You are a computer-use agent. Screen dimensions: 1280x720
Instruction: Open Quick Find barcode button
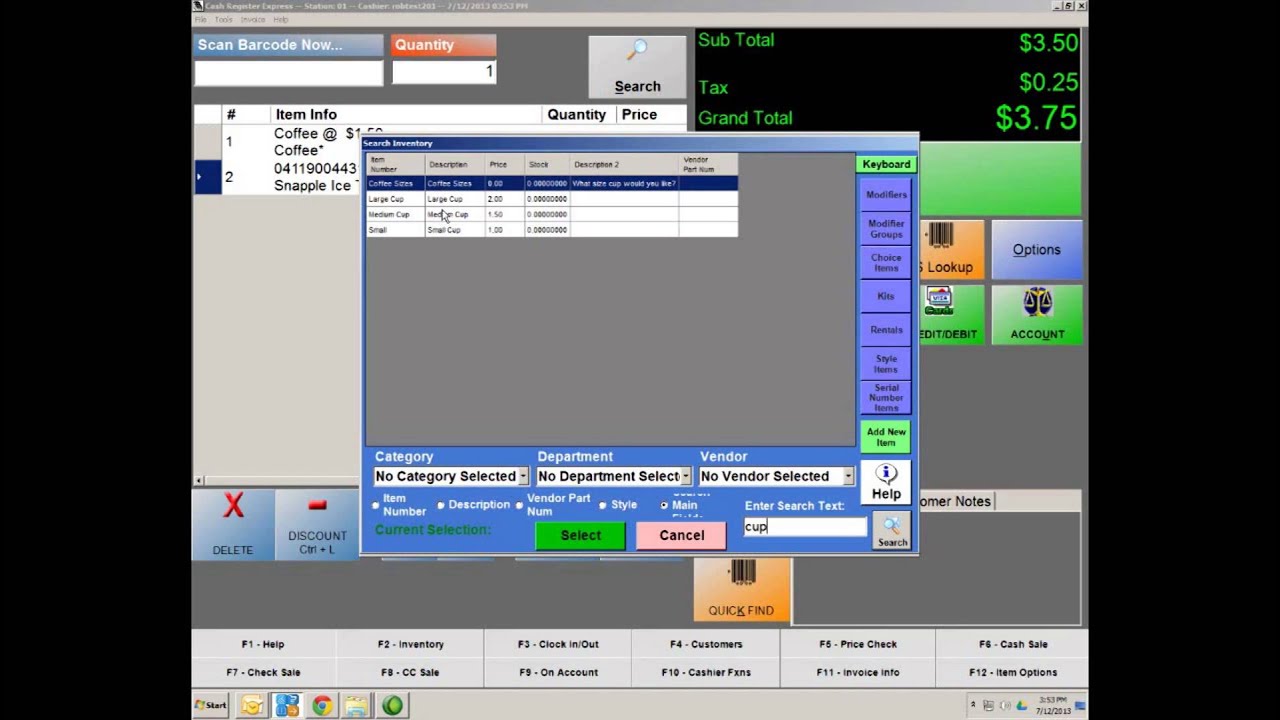(x=741, y=589)
